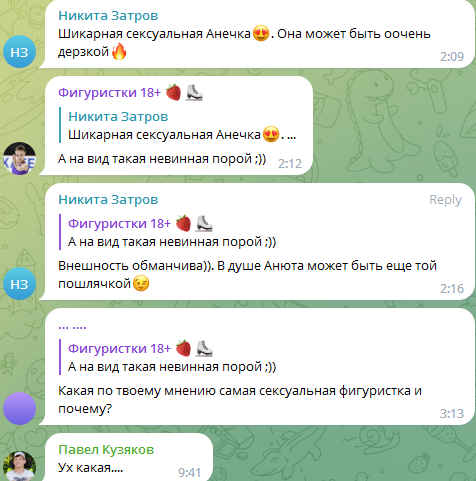Screen dimensions: 476x481
Task: Jump to quoted Фигуристки 18+ message in 2:16 reply
Action: pyautogui.click(x=168, y=232)
